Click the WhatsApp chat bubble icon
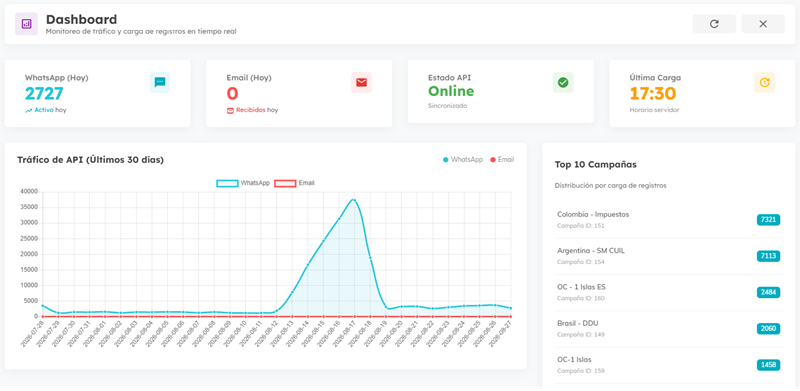Screen dimensions: 800x391 coord(160,82)
